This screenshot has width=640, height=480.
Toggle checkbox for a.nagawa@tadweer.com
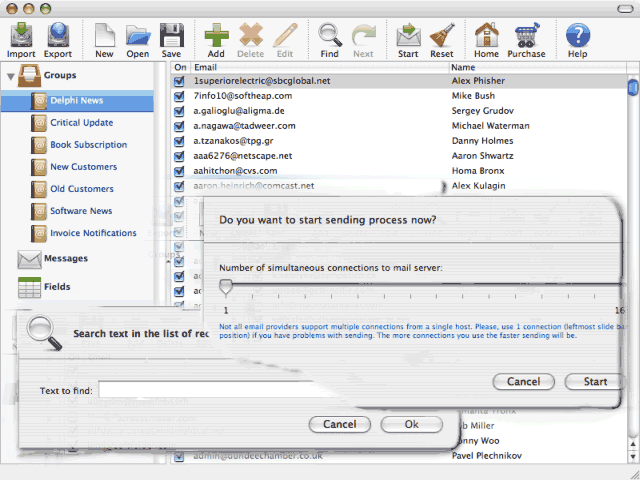[x=180, y=126]
